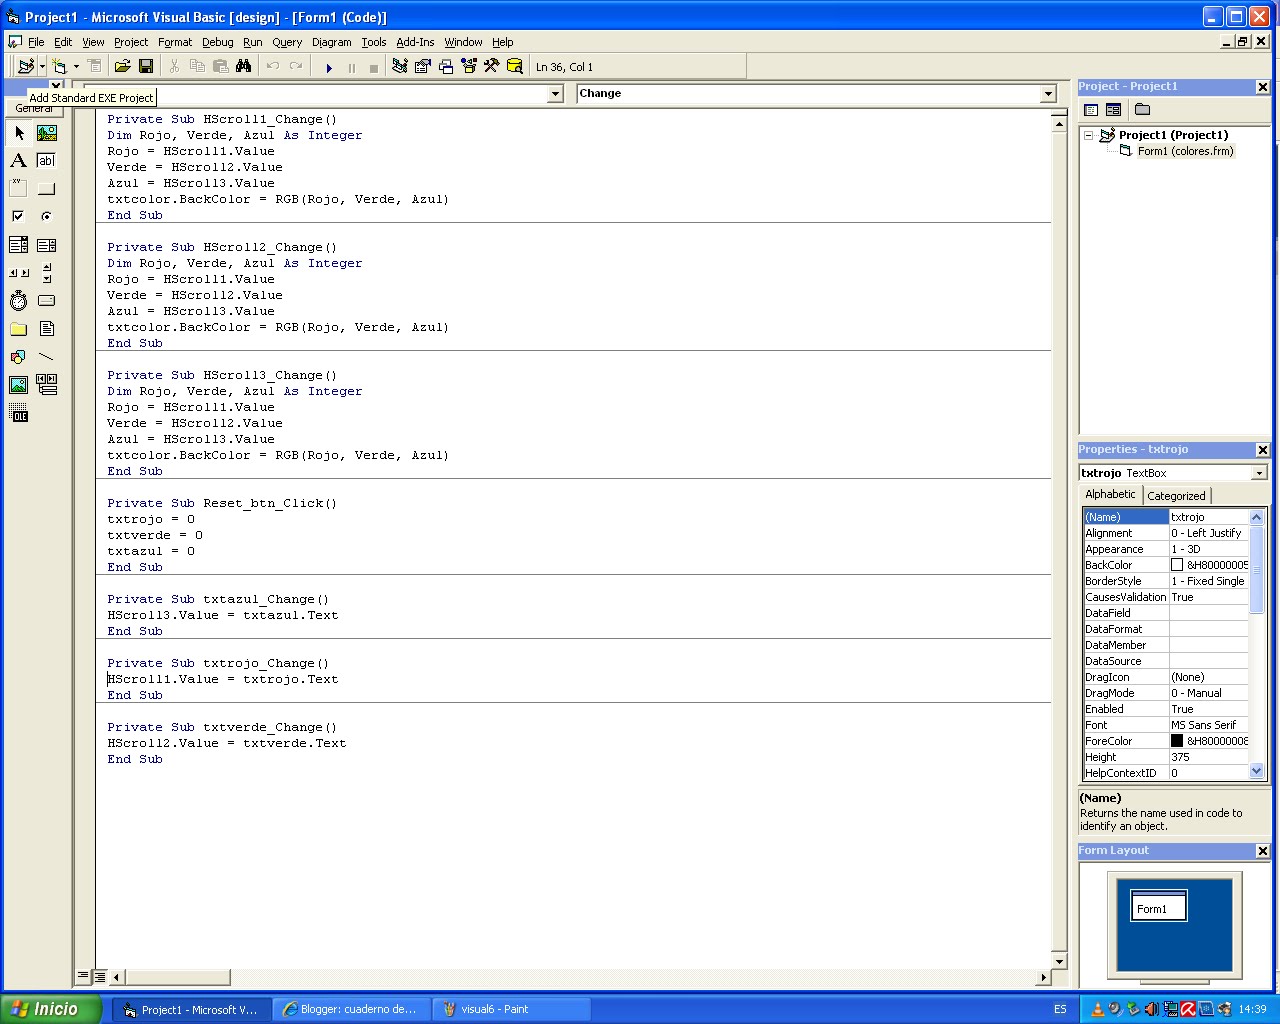Select the OLE control in the toolbox
The height and width of the screenshot is (1024, 1280).
click(x=18, y=413)
